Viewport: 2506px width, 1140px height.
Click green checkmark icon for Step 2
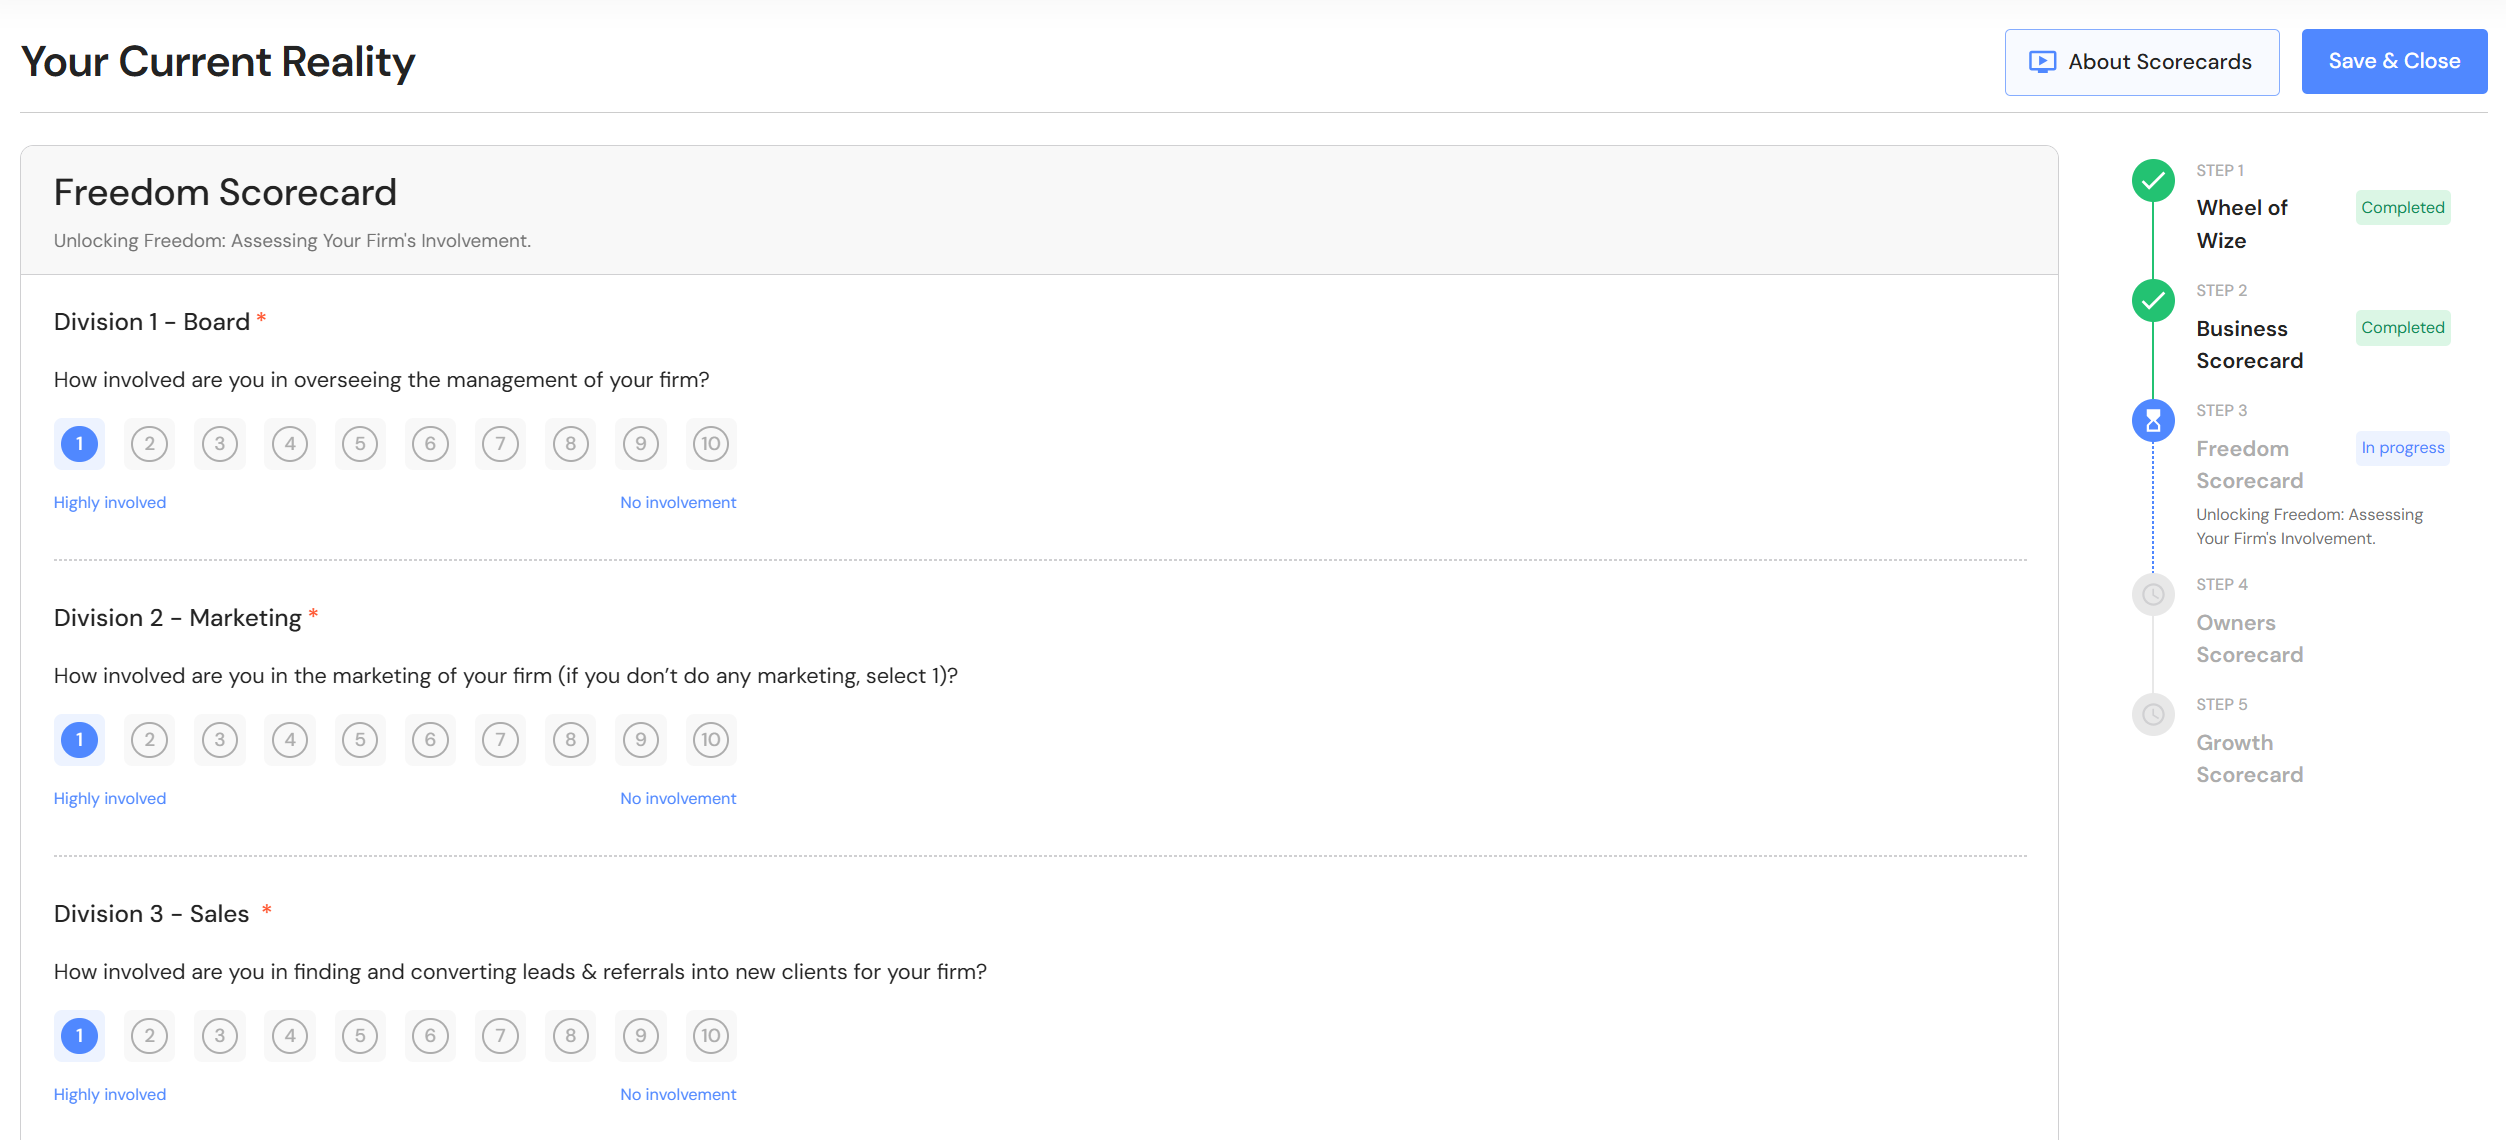click(x=2153, y=301)
